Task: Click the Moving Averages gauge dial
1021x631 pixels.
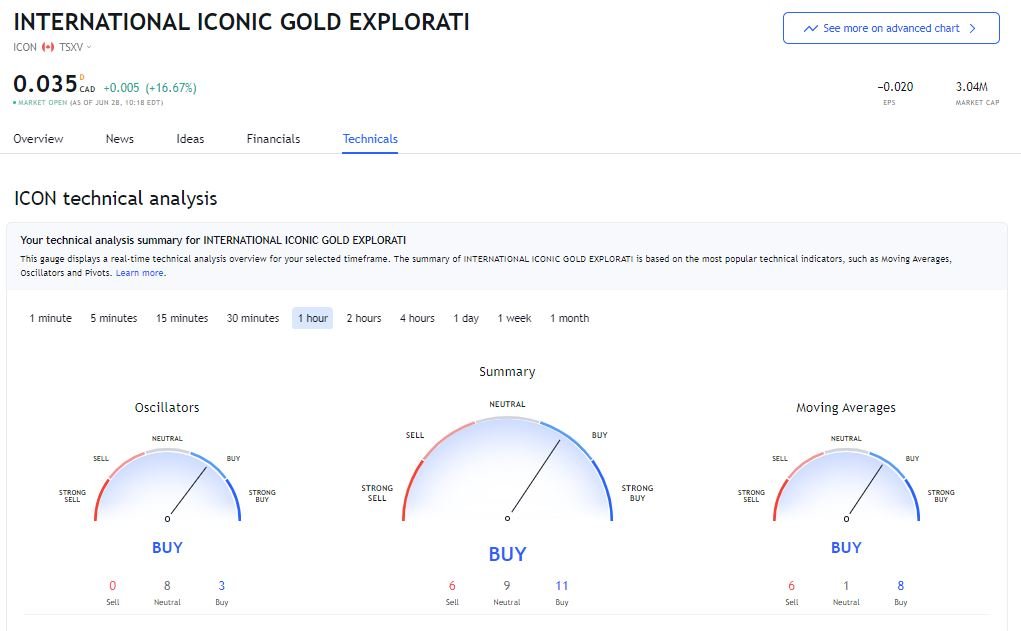Action: pyautogui.click(x=846, y=485)
